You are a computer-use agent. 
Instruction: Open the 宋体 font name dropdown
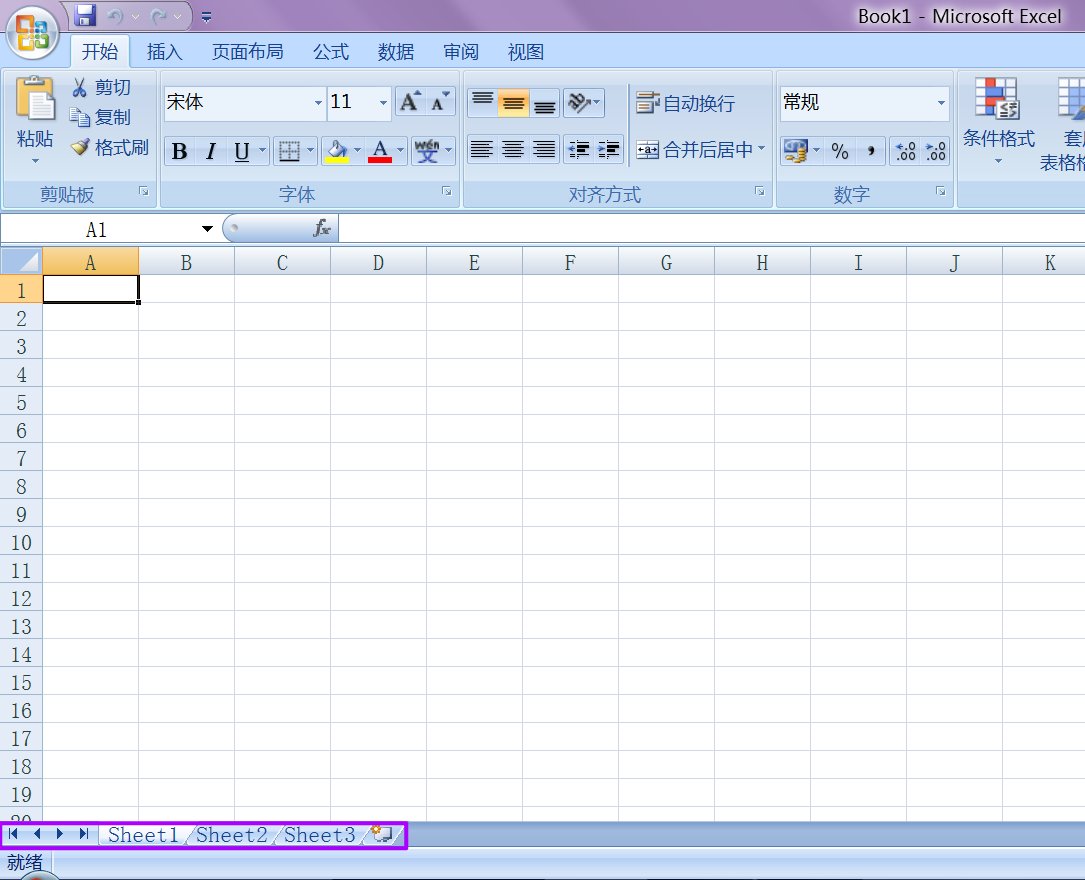click(x=318, y=102)
